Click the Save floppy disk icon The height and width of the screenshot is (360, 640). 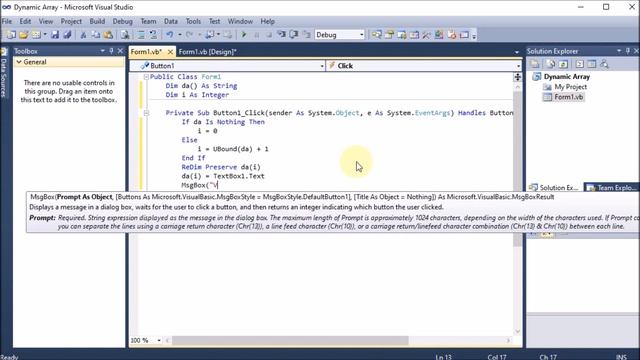click(x=55, y=35)
